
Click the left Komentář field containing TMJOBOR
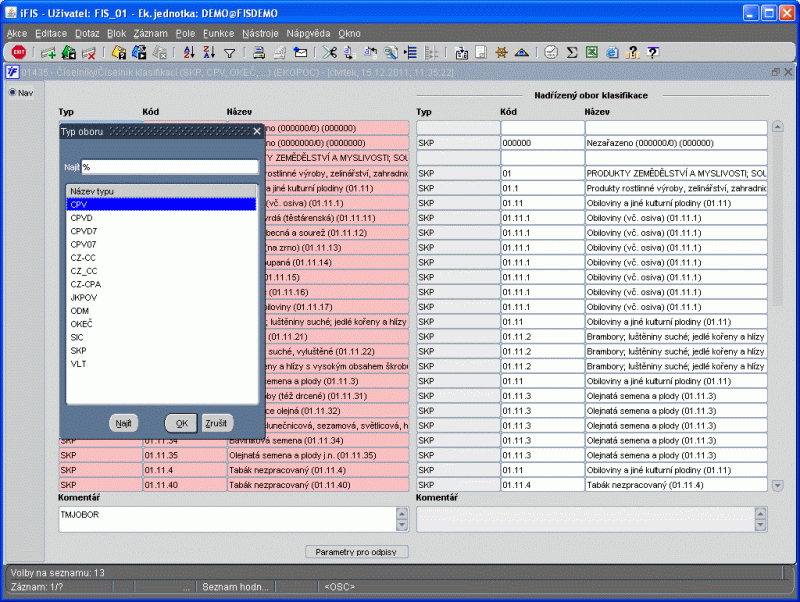227,519
